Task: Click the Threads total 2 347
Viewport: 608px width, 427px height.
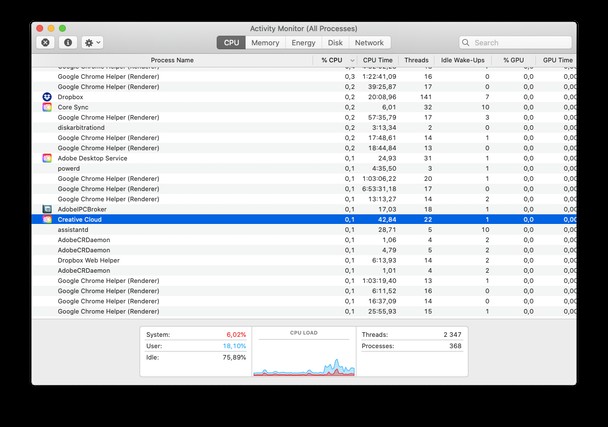Action: click(453, 334)
